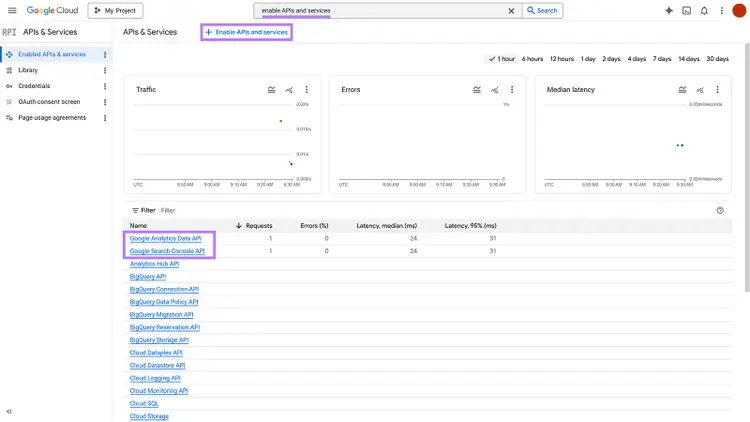Open BigQuery Reservation API link
750x422 pixels.
pos(165,327)
